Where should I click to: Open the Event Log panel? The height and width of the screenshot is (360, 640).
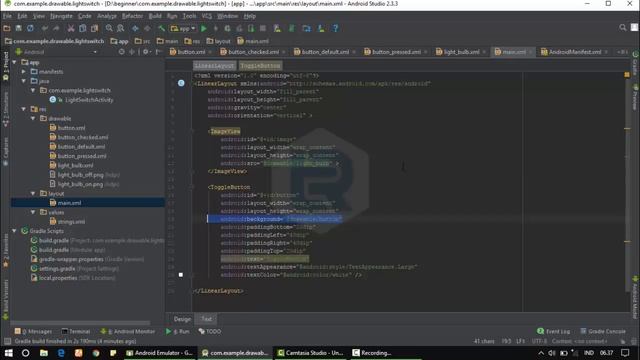(x=553, y=331)
